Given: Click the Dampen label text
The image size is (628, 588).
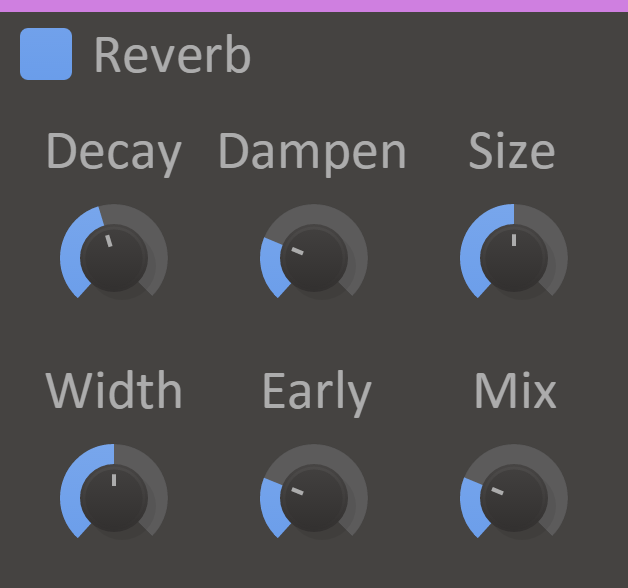Looking at the screenshot, I should point(312,152).
